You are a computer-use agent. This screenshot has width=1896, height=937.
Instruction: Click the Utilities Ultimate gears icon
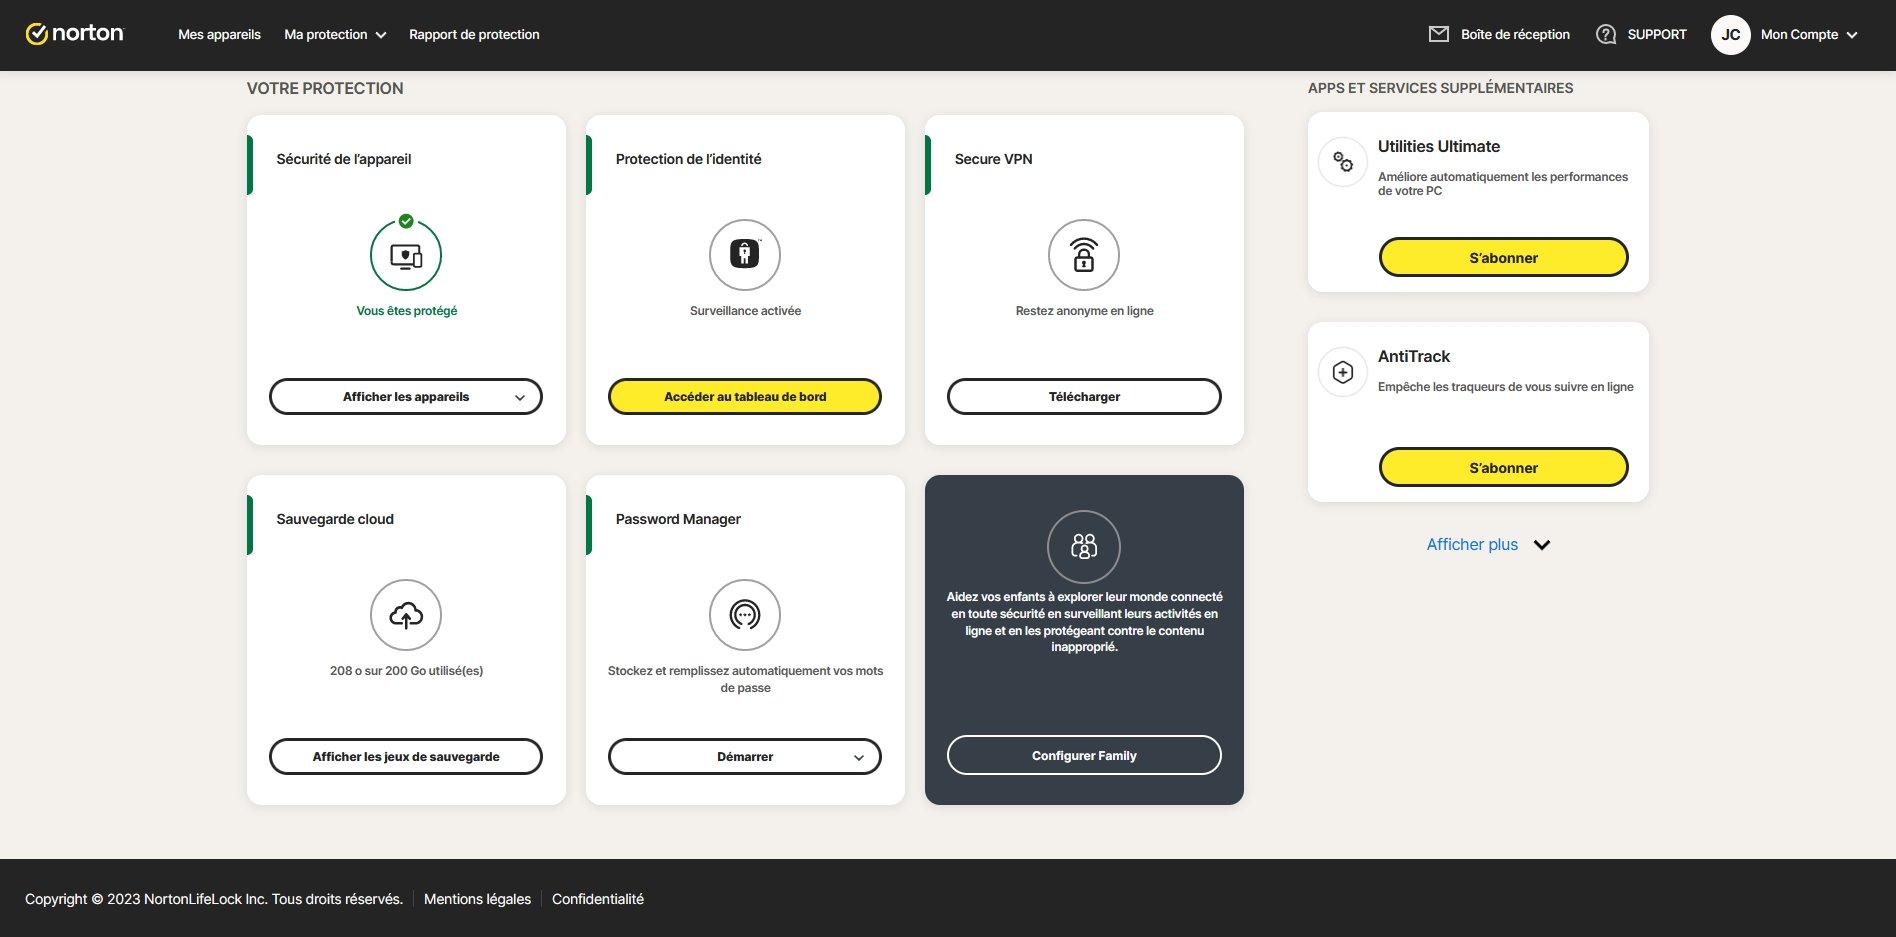(1343, 162)
